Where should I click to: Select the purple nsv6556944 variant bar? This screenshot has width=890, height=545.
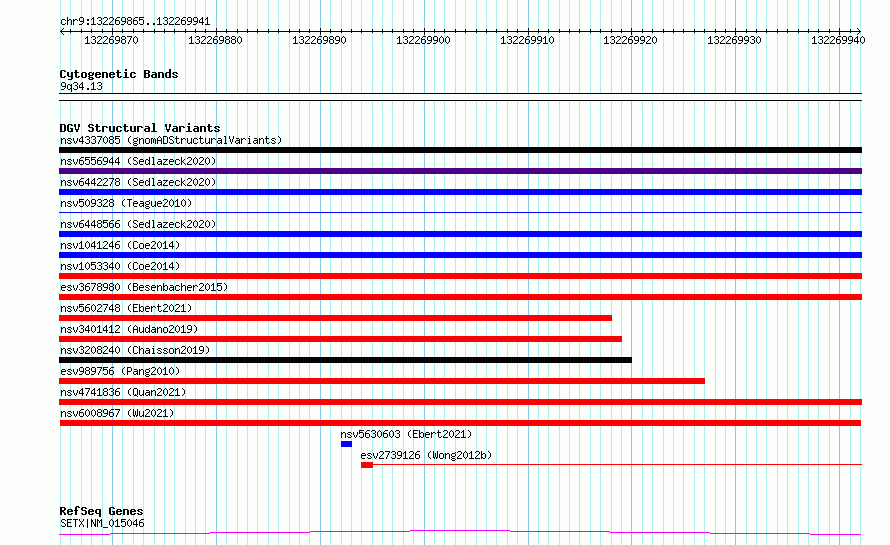[x=460, y=171]
